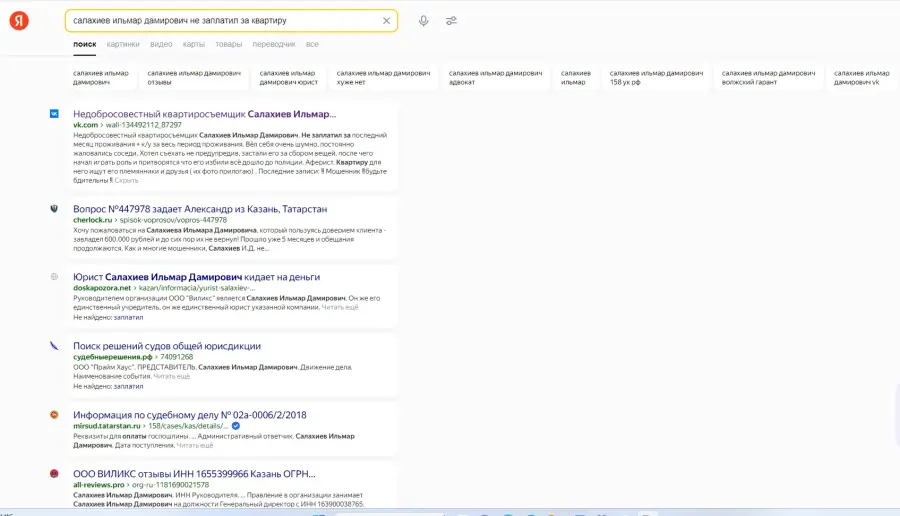Image resolution: width=900 pixels, height=516 pixels.
Task: Expand mirsud snippet with 'Читать ещё'
Action: click(x=195, y=445)
